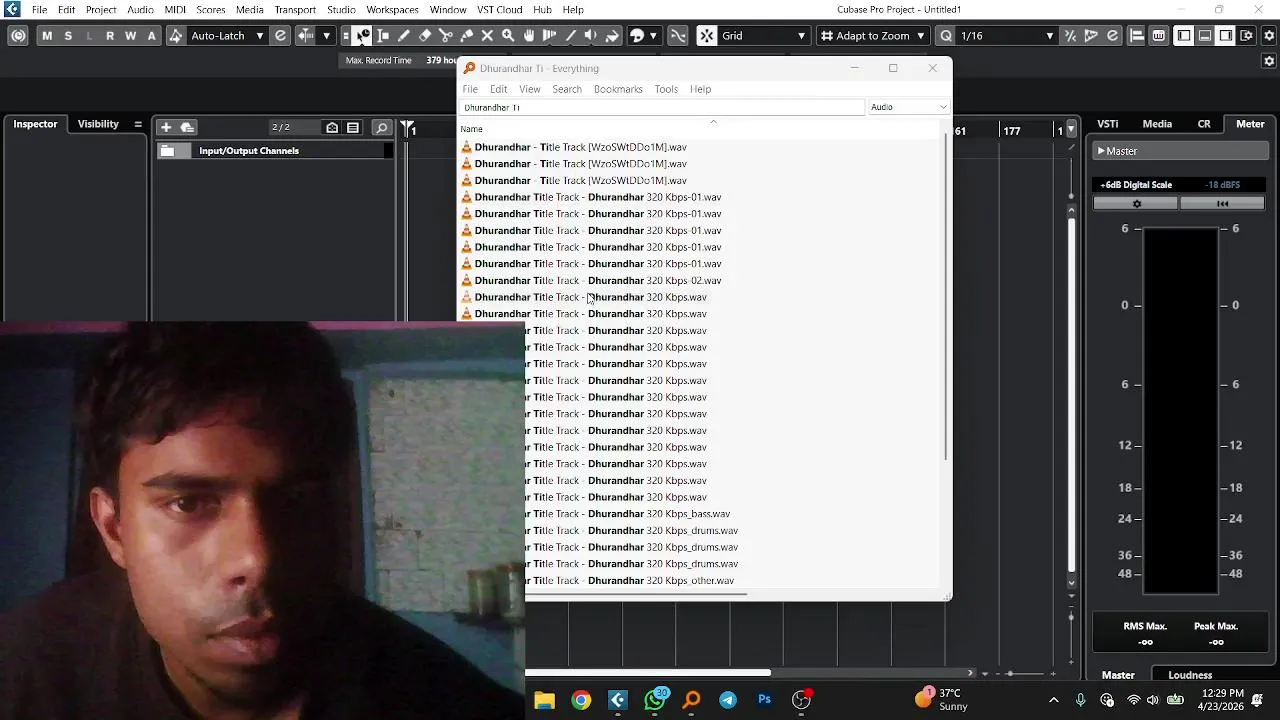
Task: Toggle global Mute M button
Action: [47, 35]
